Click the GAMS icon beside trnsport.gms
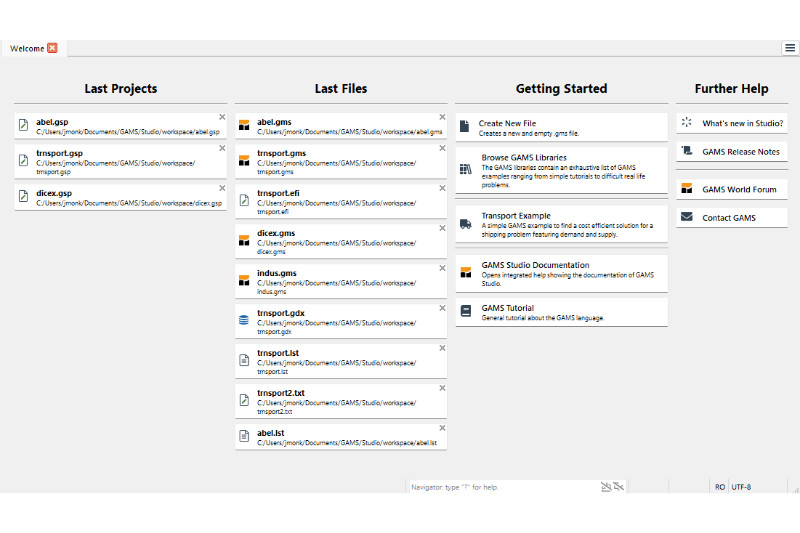800x533 pixels. click(244, 160)
